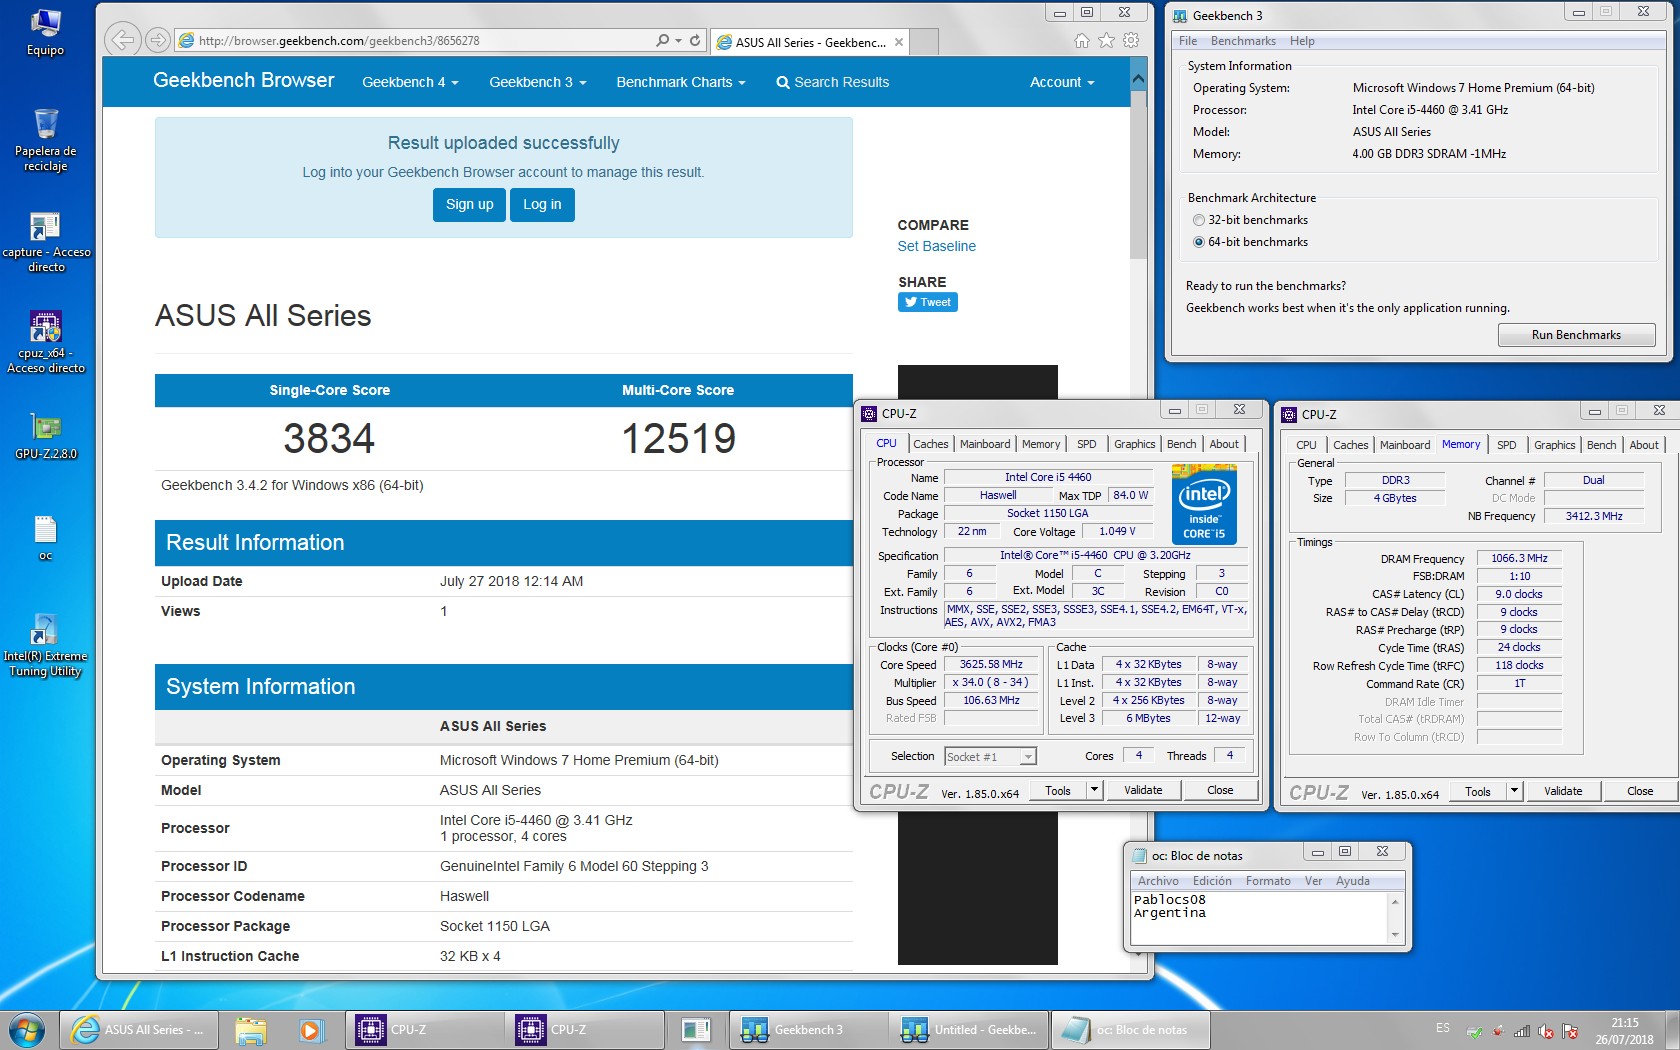Open Formato menu in Bloc de notas
This screenshot has height=1050, width=1680.
click(x=1267, y=881)
